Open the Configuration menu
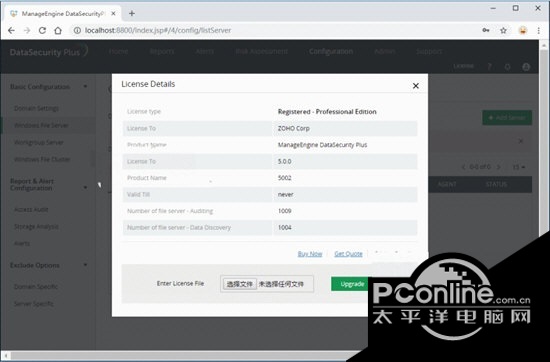Viewport: 550px width, 362px height. coord(331,52)
